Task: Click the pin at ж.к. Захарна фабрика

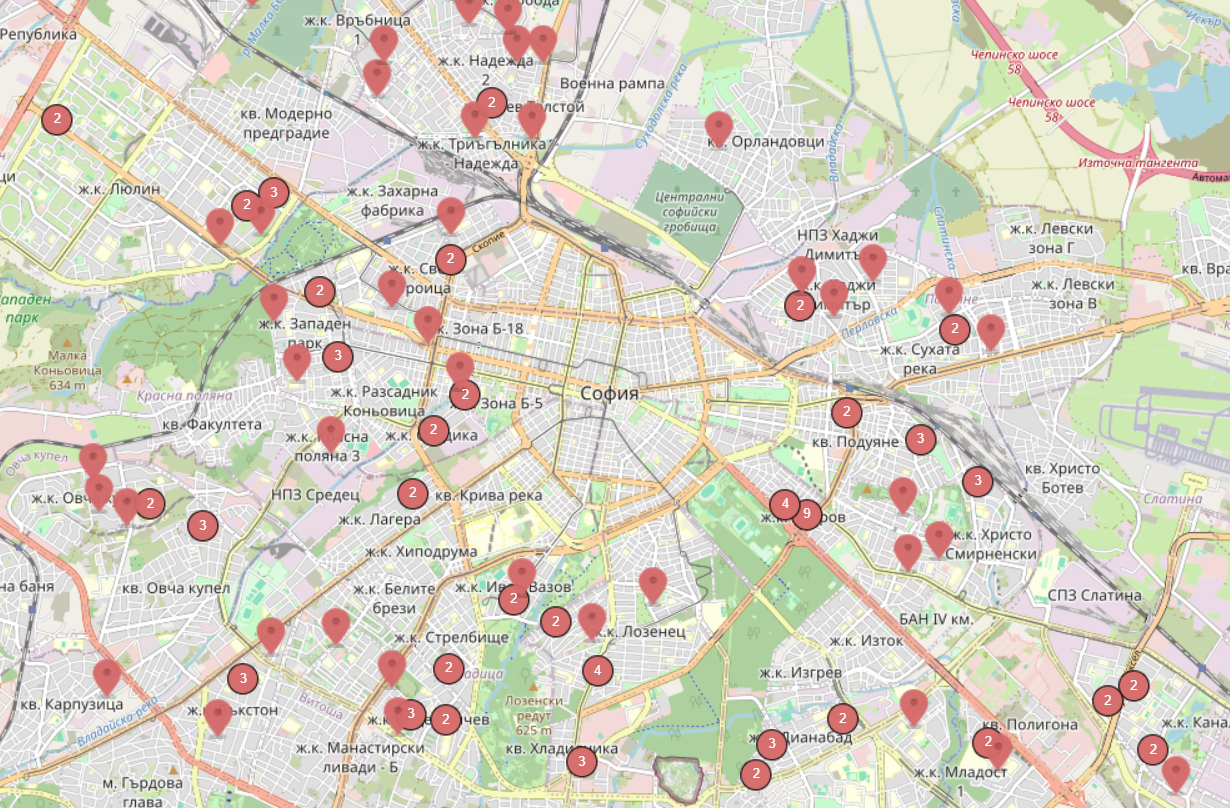Action: pyautogui.click(x=451, y=214)
